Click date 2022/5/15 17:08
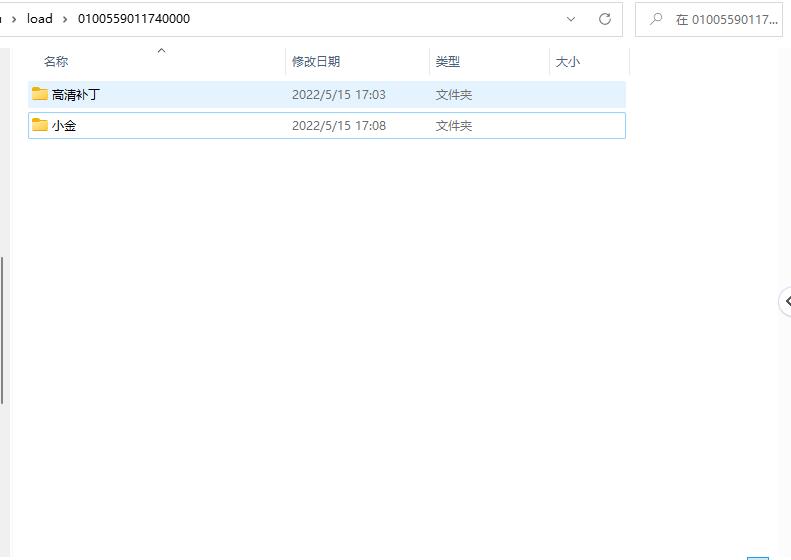This screenshot has width=791, height=560. [x=338, y=126]
